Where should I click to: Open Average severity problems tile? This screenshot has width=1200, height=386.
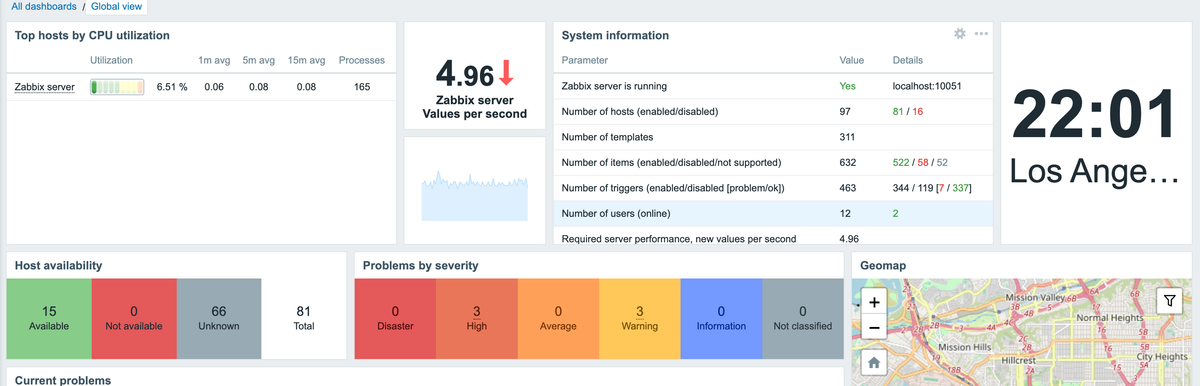click(558, 319)
